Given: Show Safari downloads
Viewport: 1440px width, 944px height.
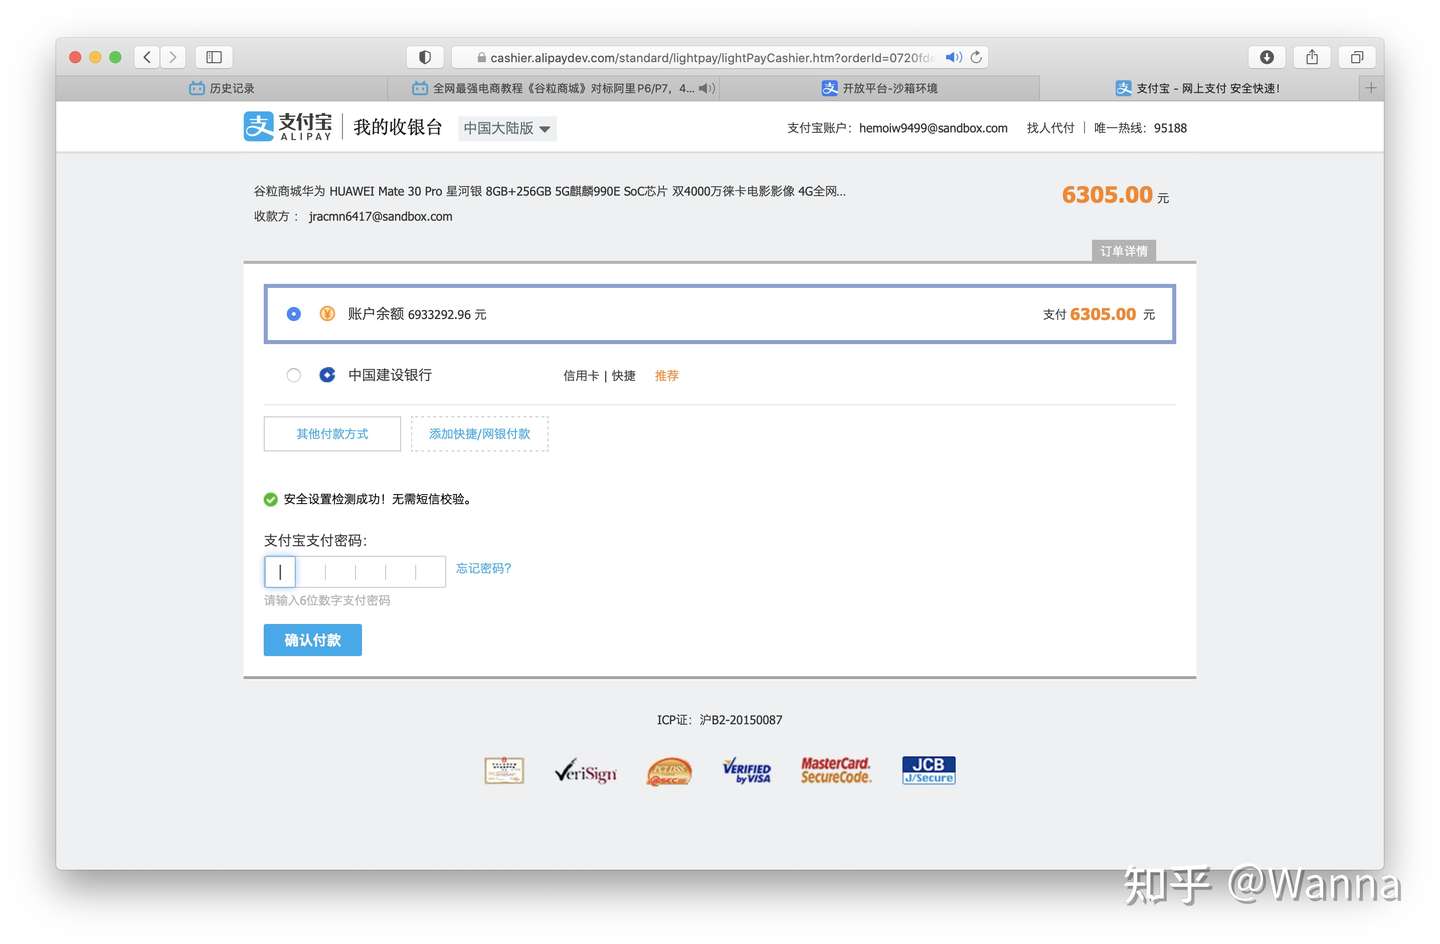Looking at the screenshot, I should pyautogui.click(x=1267, y=57).
